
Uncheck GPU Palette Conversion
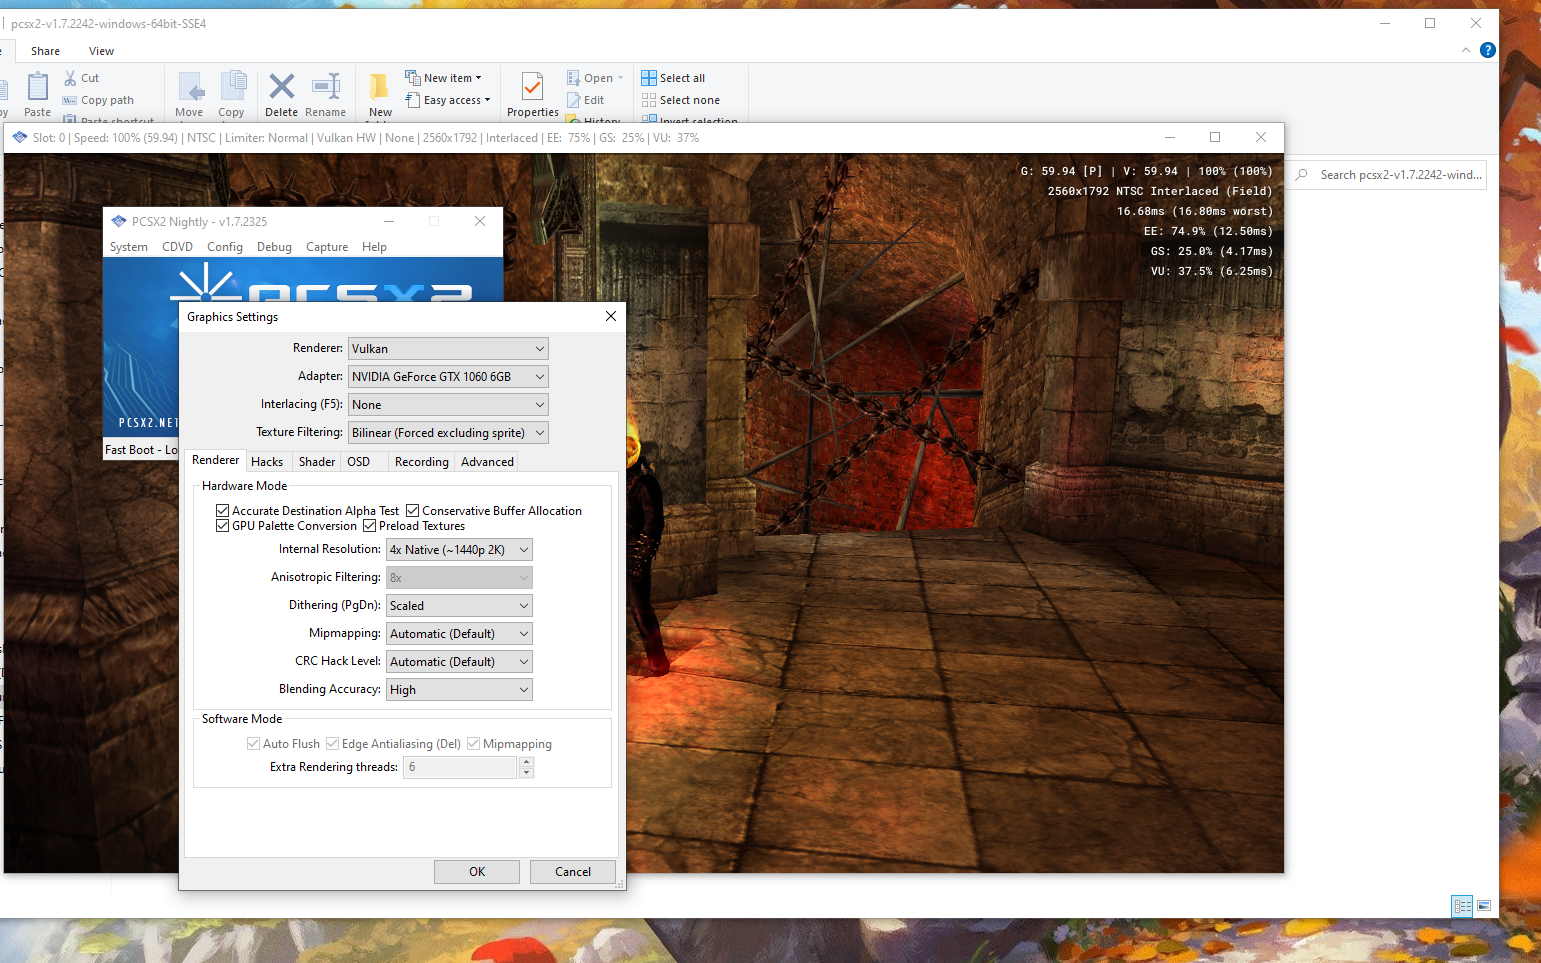(222, 525)
